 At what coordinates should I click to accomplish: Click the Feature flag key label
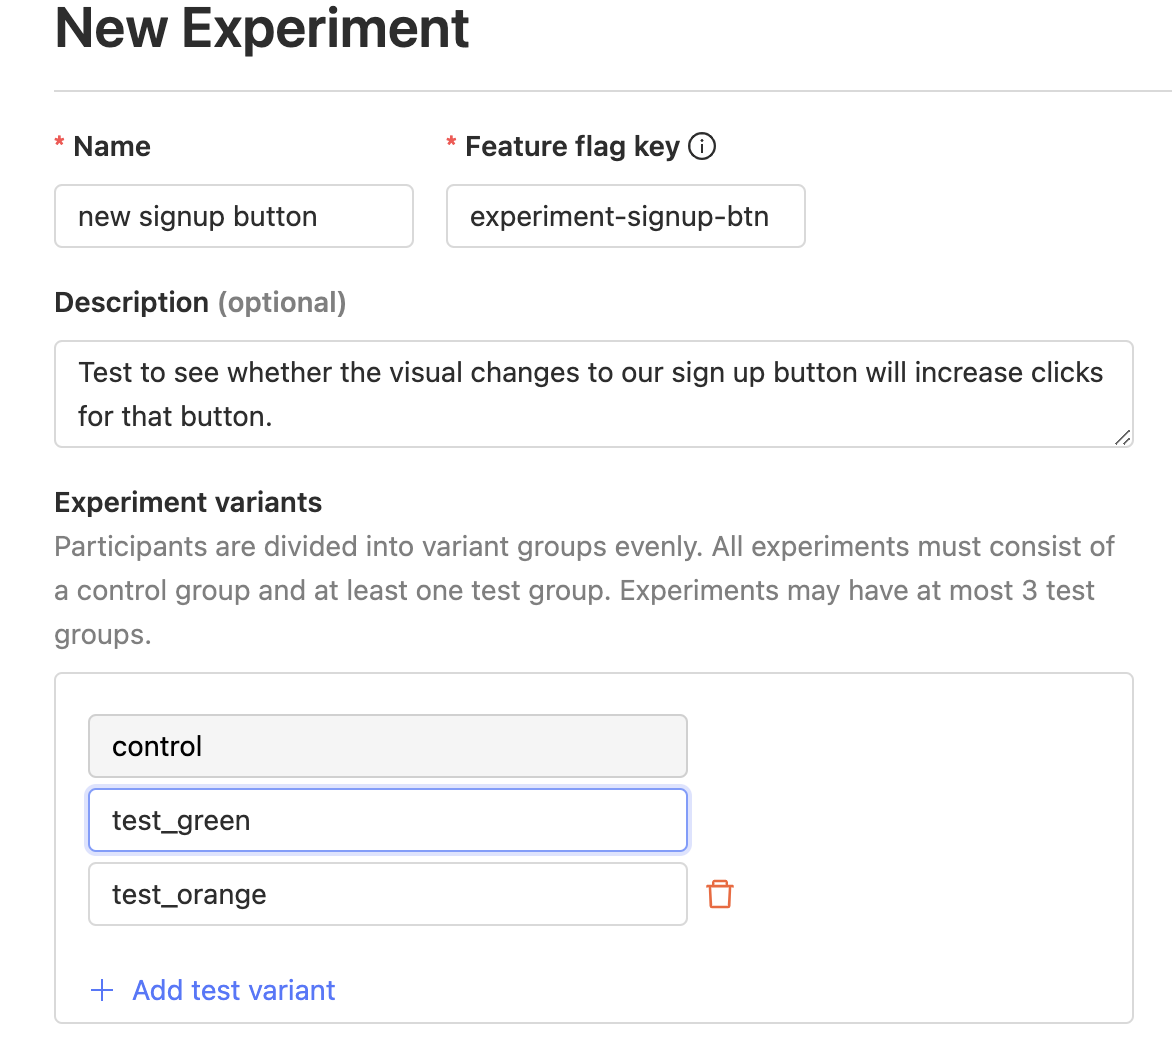click(x=572, y=147)
